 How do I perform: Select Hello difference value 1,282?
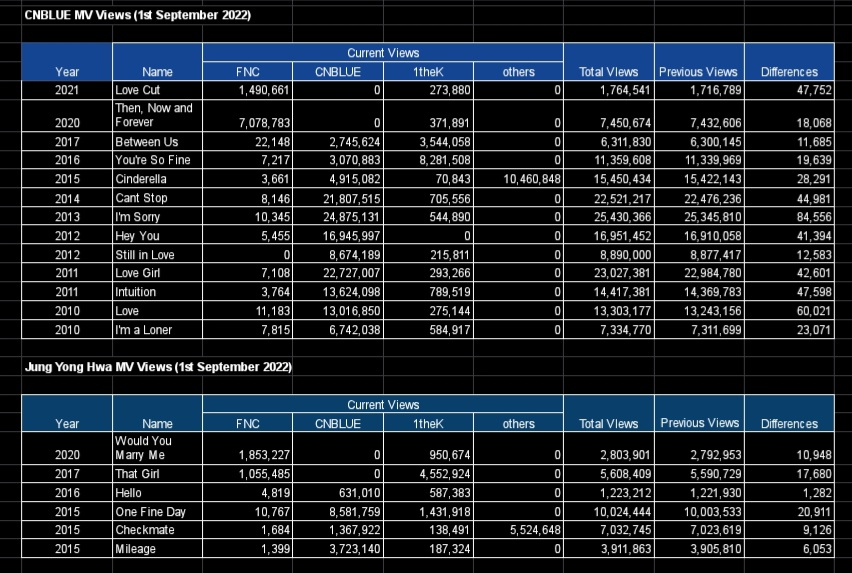point(790,493)
